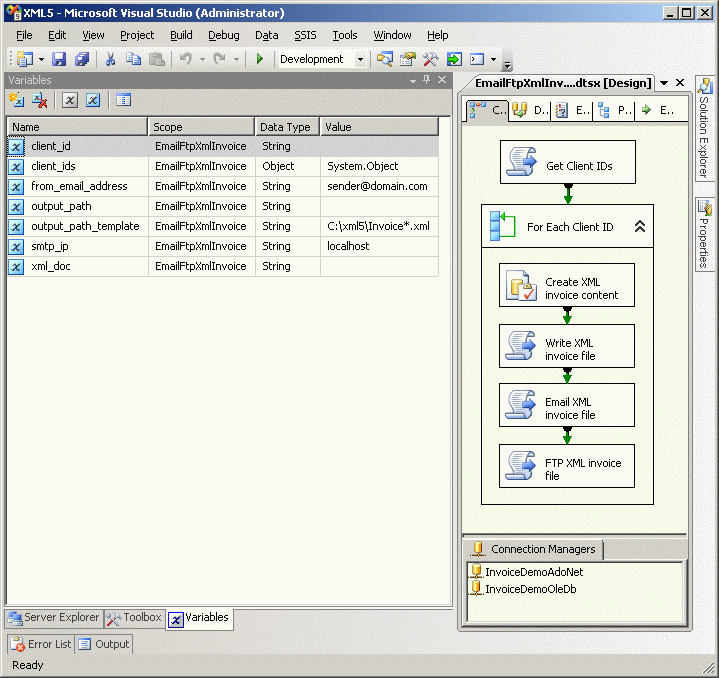
Task: Open the document tab list dropdown arrow
Action: click(x=663, y=83)
